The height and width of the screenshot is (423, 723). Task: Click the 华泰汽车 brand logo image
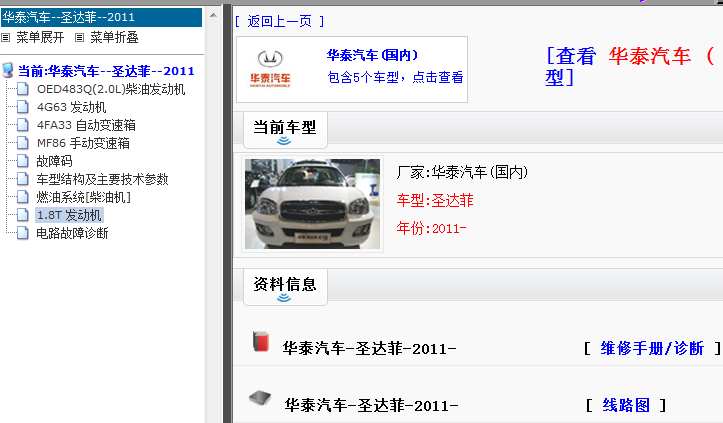pos(270,68)
